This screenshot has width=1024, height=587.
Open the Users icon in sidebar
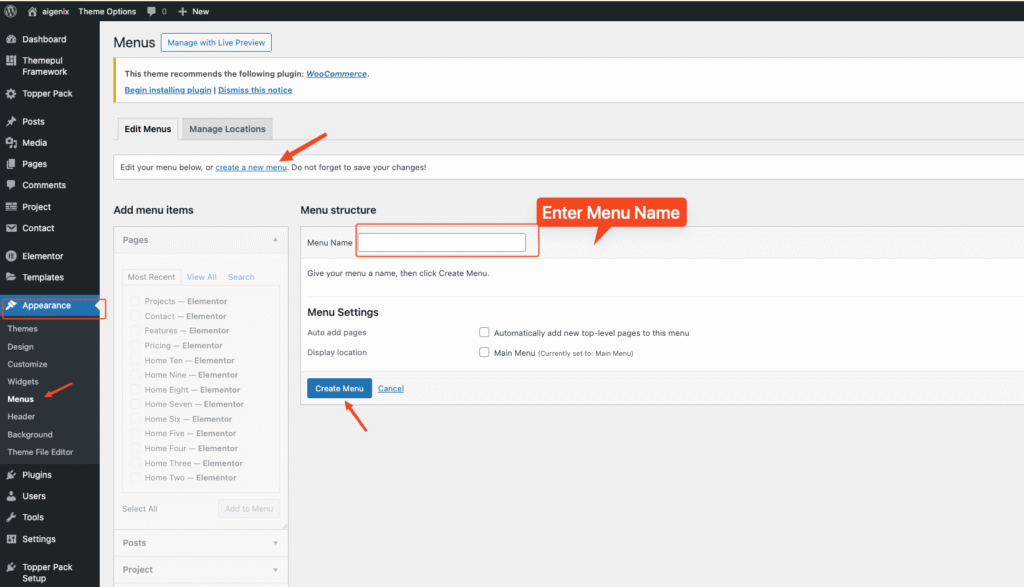(x=11, y=496)
